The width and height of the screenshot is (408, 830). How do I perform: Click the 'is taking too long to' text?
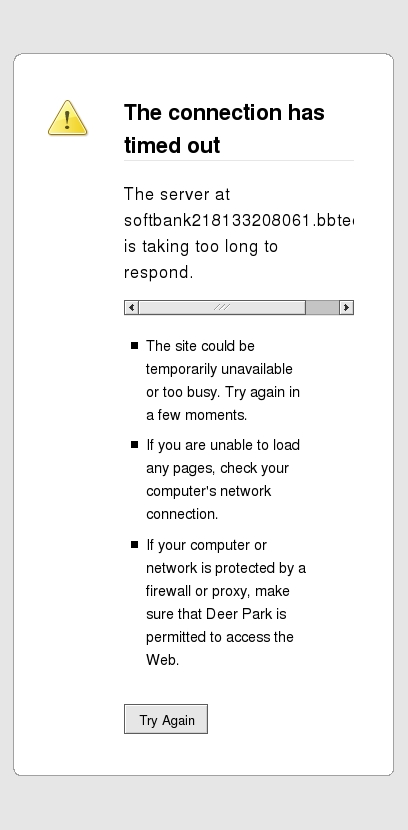(x=201, y=246)
